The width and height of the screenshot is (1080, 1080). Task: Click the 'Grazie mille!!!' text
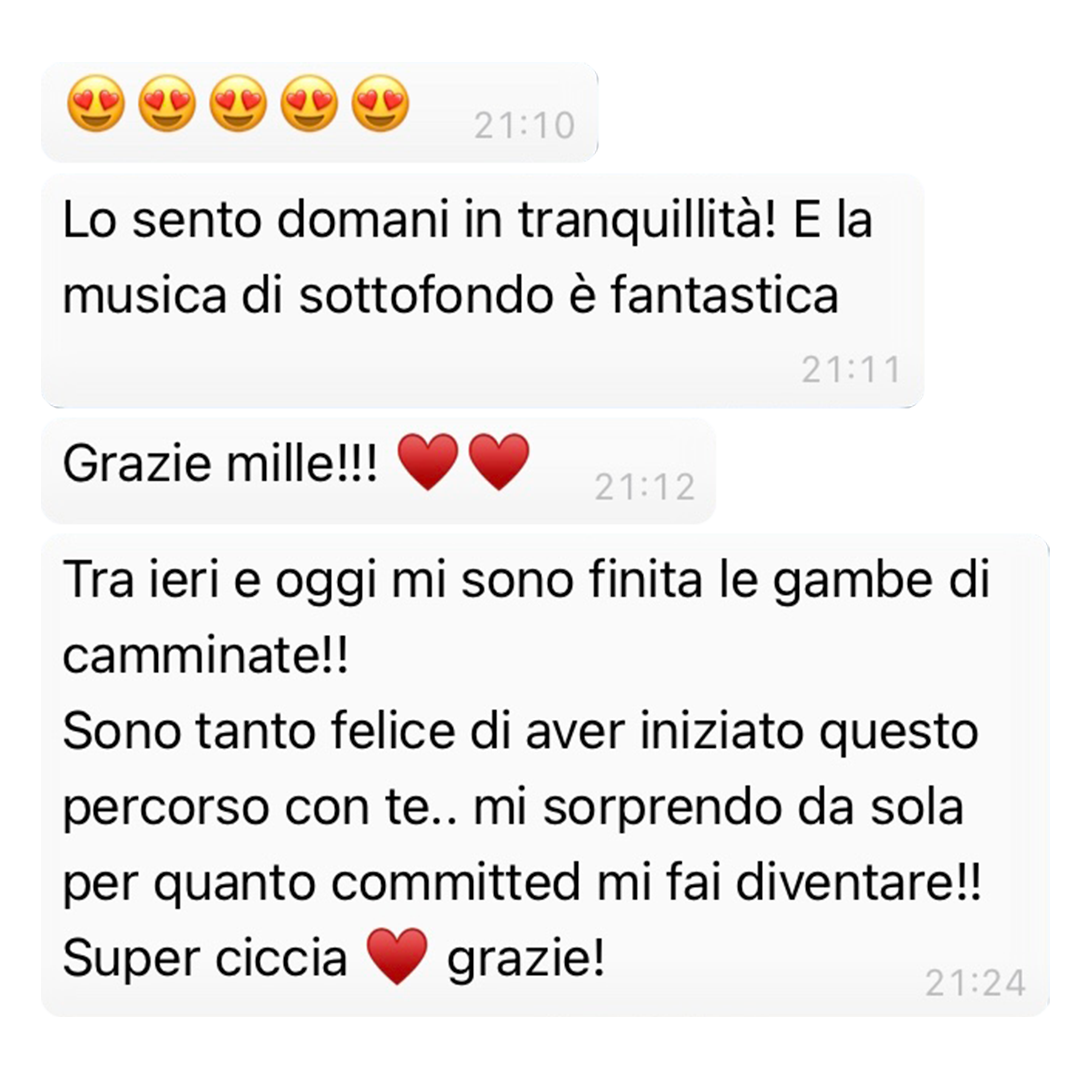click(x=220, y=464)
